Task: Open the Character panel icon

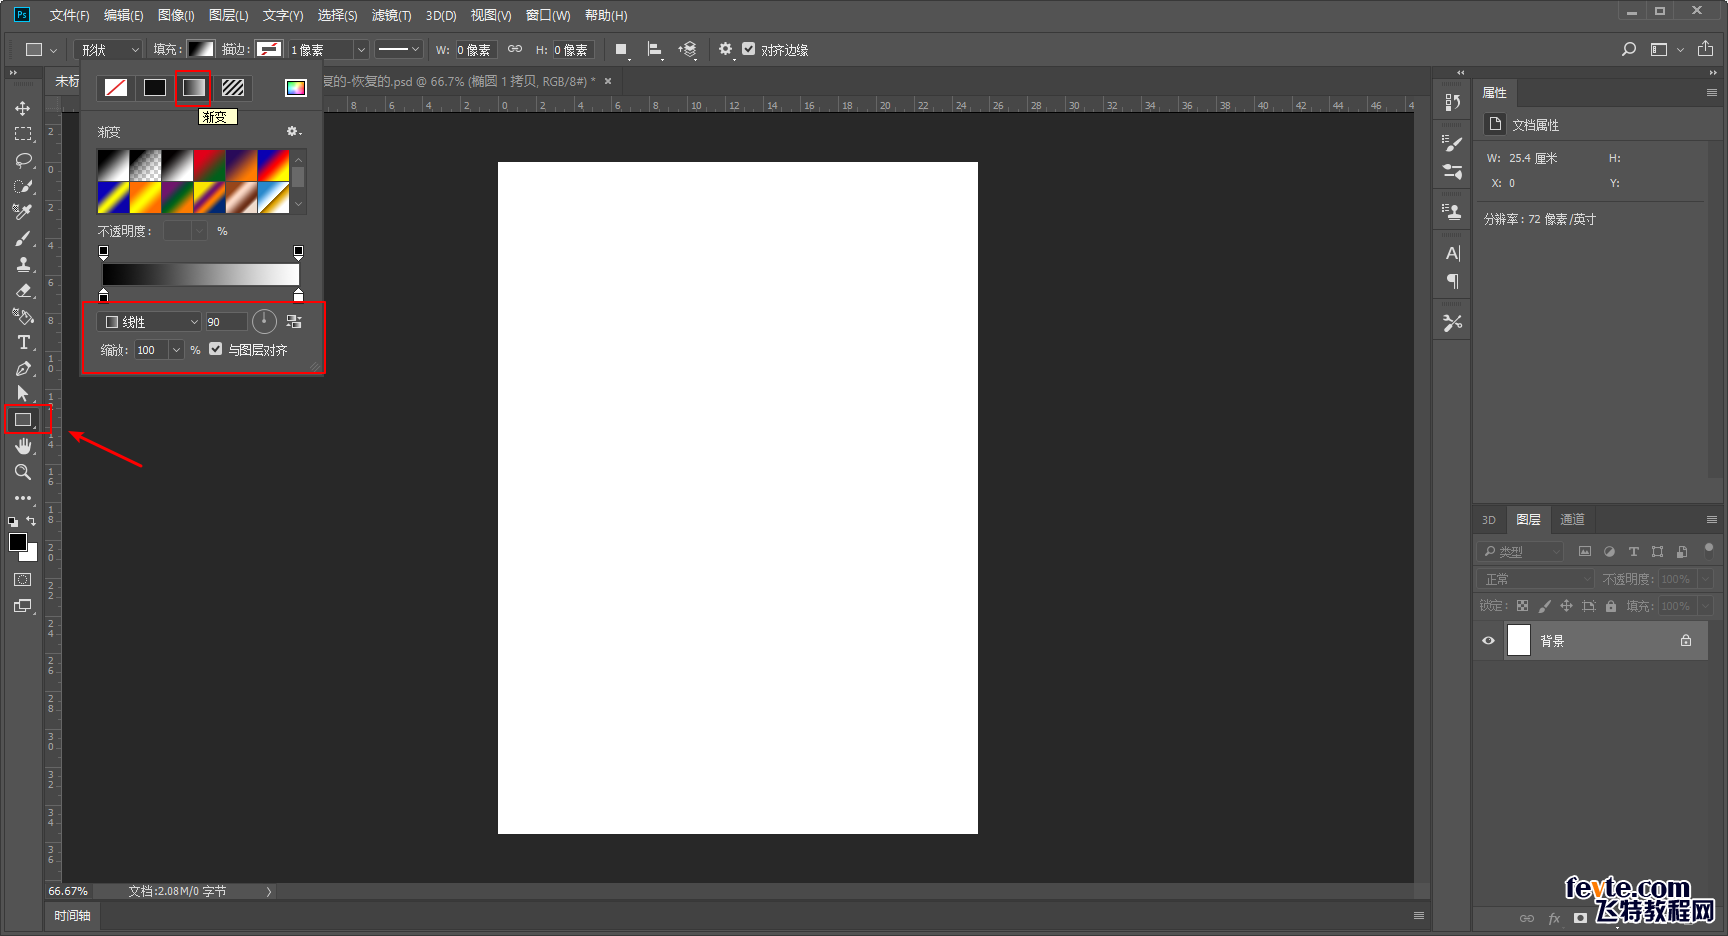Action: tap(1453, 253)
